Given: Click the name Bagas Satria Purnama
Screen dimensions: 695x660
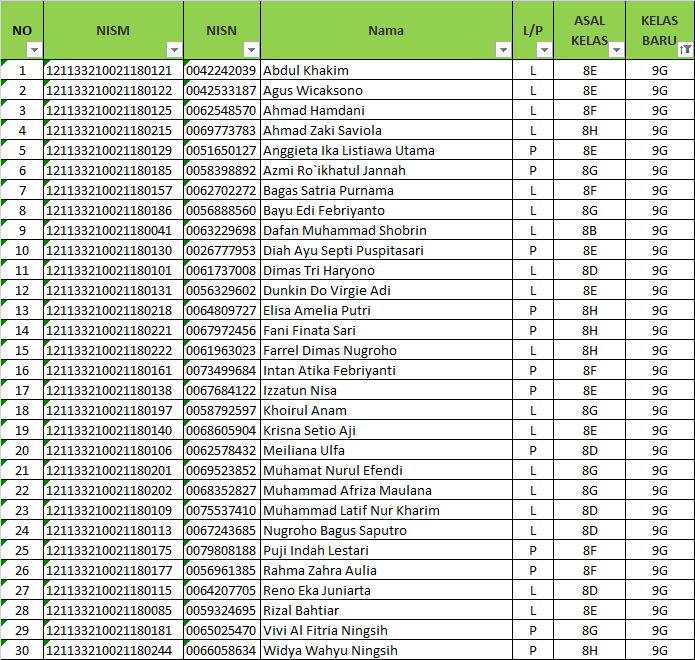Looking at the screenshot, I should point(328,191).
